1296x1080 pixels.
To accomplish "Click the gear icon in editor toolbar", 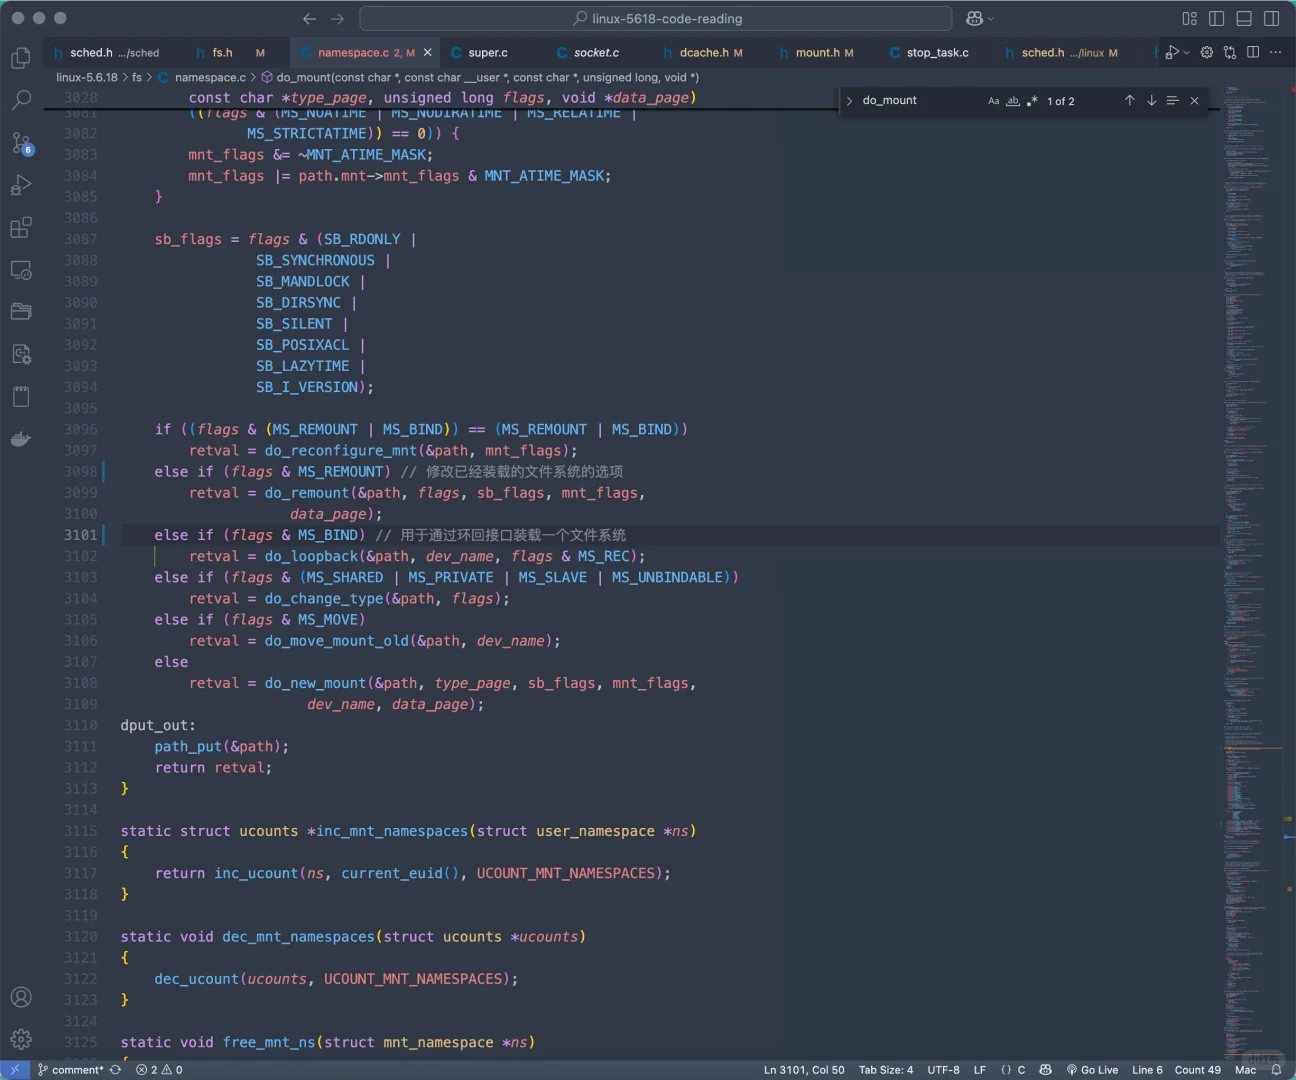I will pyautogui.click(x=1207, y=53).
